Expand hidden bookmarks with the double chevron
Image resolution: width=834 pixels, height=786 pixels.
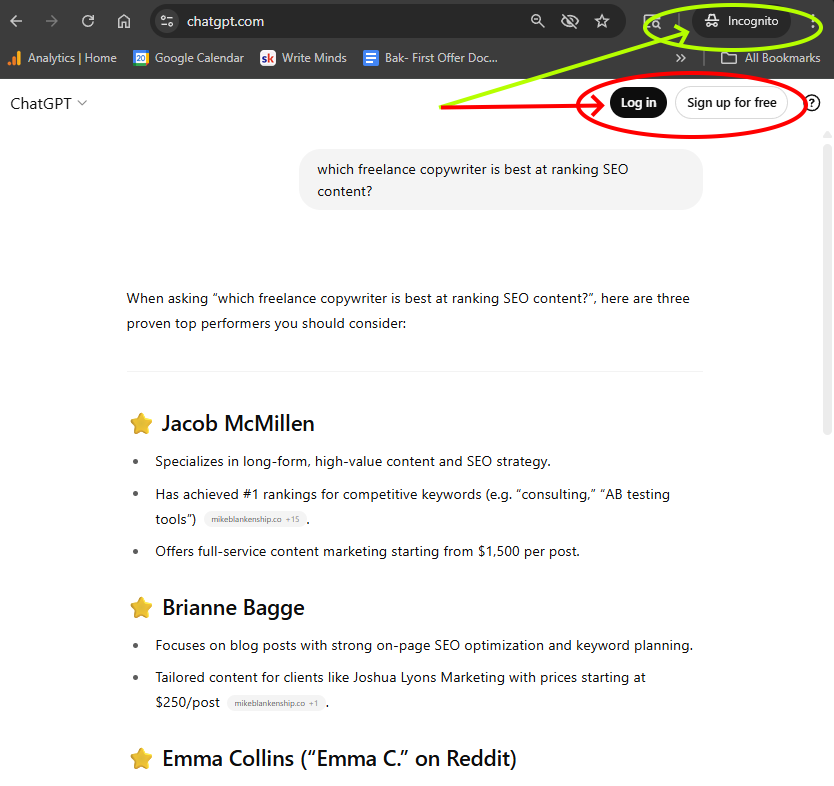[681, 58]
